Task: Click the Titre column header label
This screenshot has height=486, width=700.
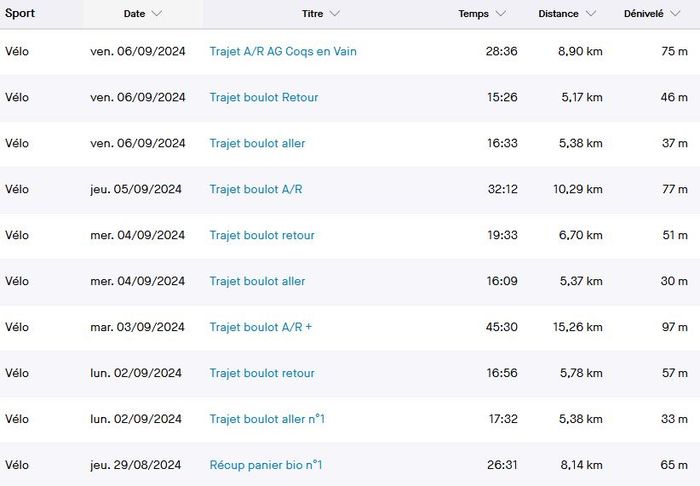Action: (312, 14)
